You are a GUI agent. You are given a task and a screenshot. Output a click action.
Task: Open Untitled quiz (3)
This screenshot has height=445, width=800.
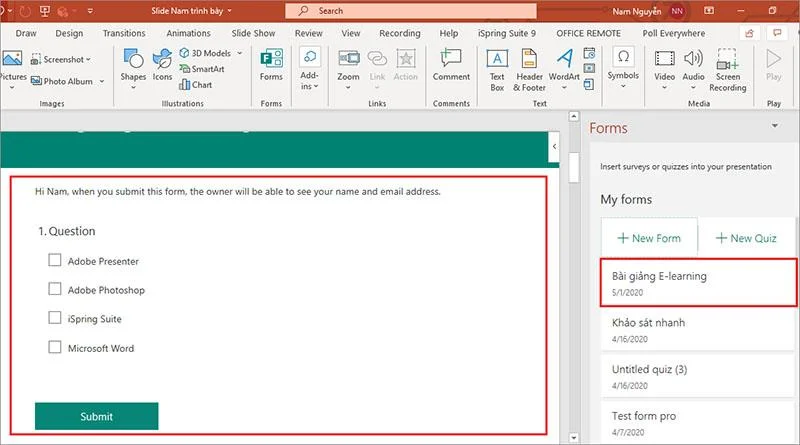pyautogui.click(x=698, y=376)
